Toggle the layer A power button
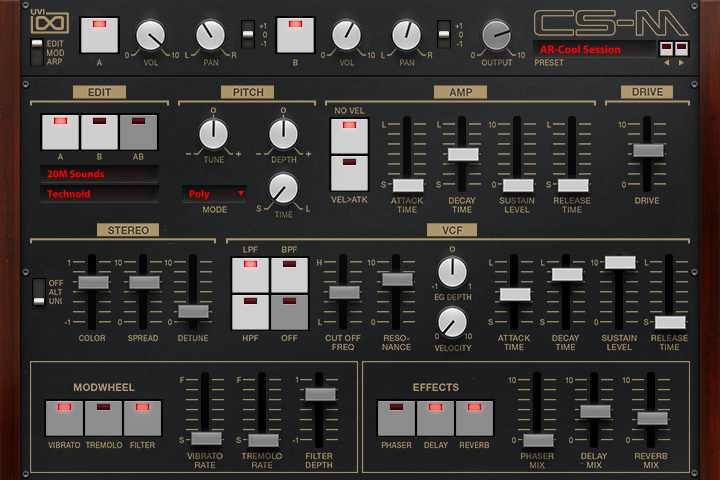This screenshot has height=480, width=720. [x=98, y=34]
